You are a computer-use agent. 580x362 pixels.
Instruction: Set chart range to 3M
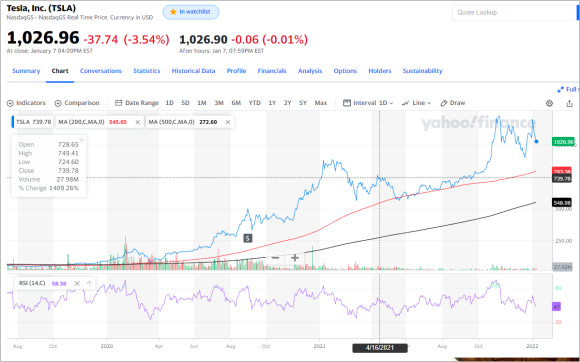pos(219,103)
